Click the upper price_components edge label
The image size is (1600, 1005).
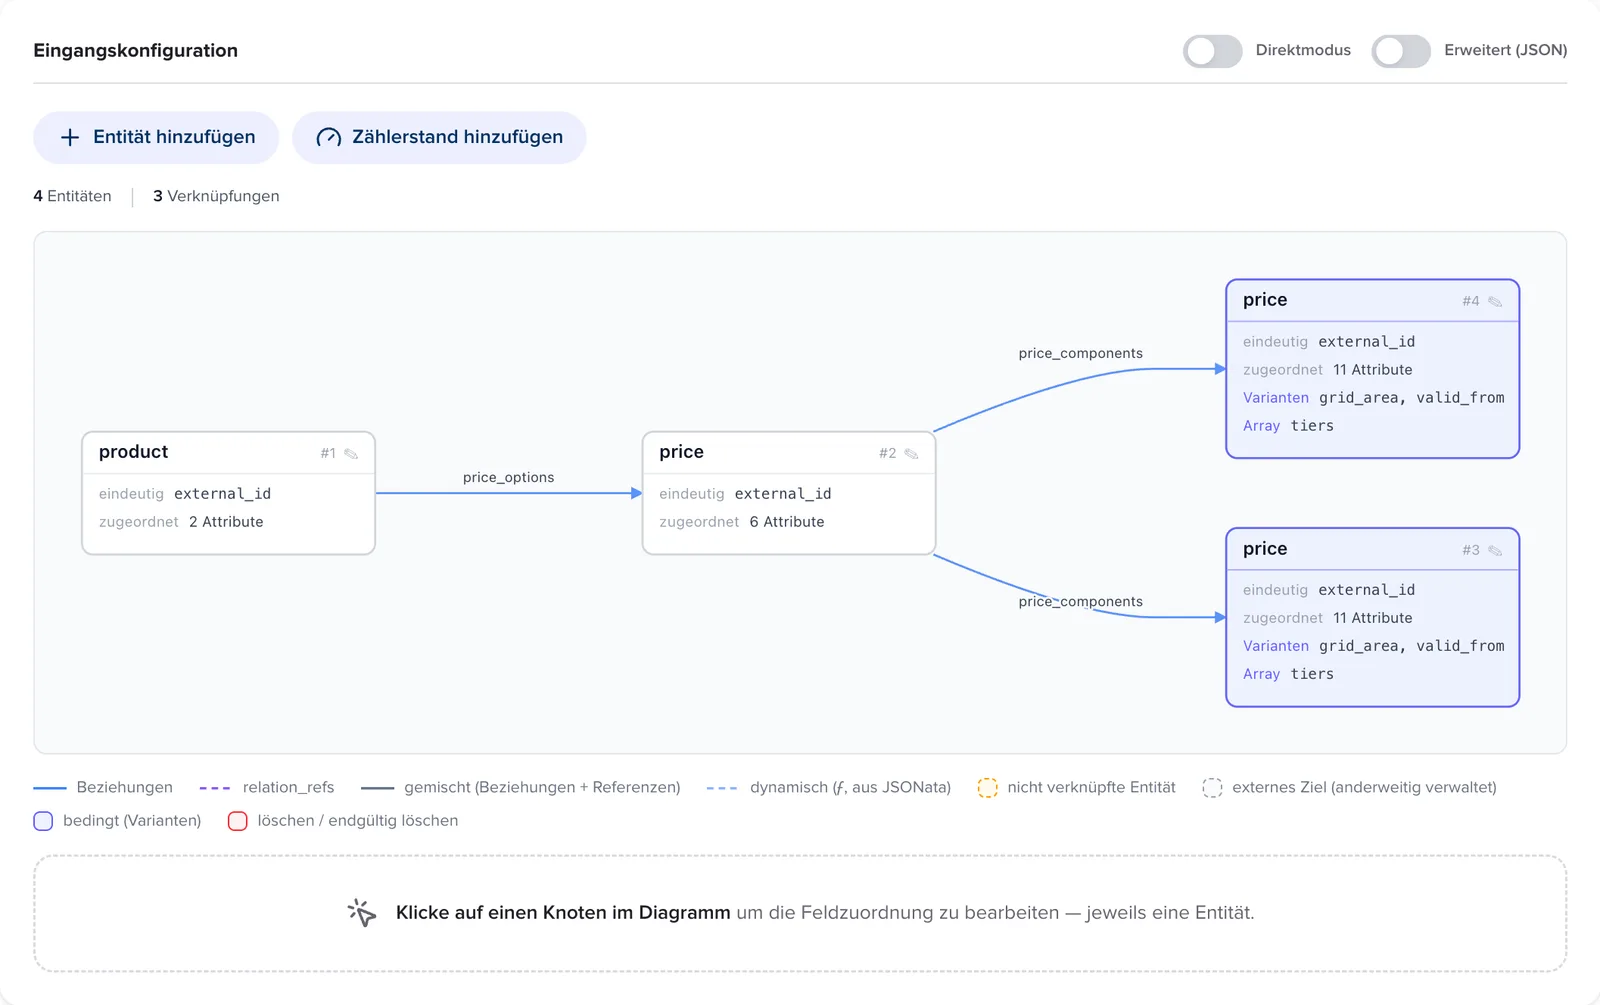coord(1081,354)
